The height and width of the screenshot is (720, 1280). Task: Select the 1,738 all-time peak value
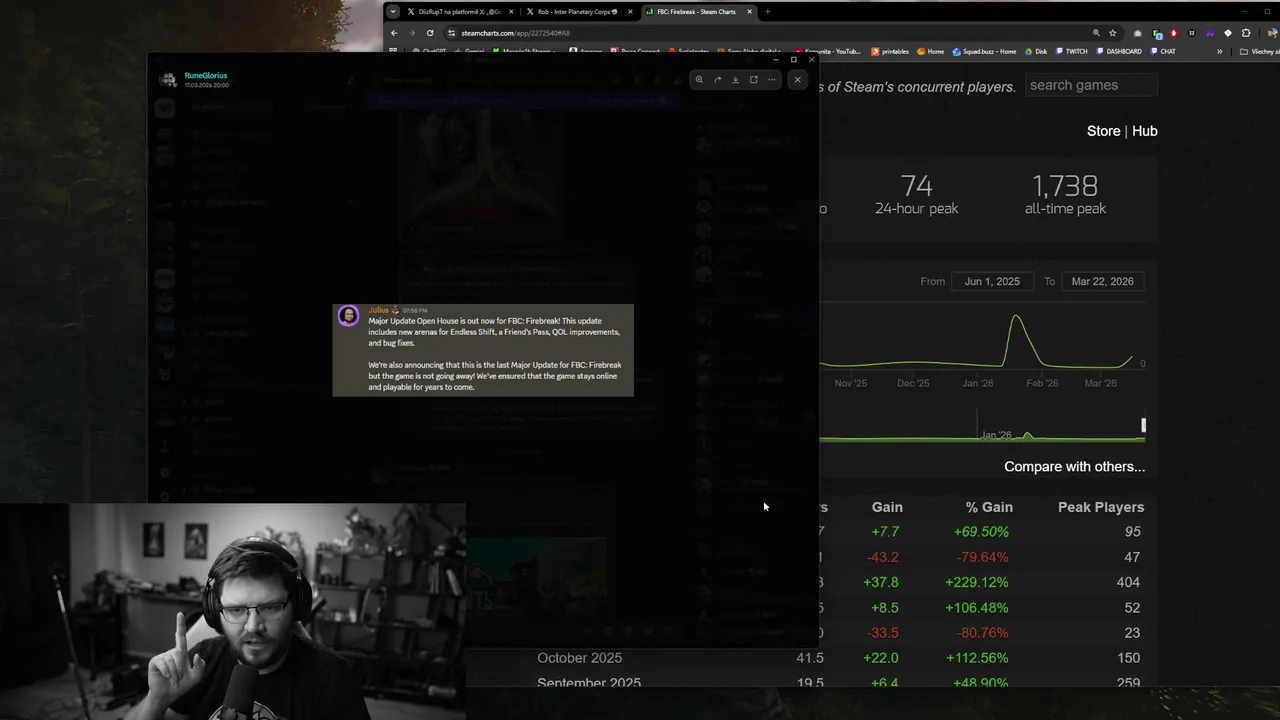pyautogui.click(x=1065, y=185)
